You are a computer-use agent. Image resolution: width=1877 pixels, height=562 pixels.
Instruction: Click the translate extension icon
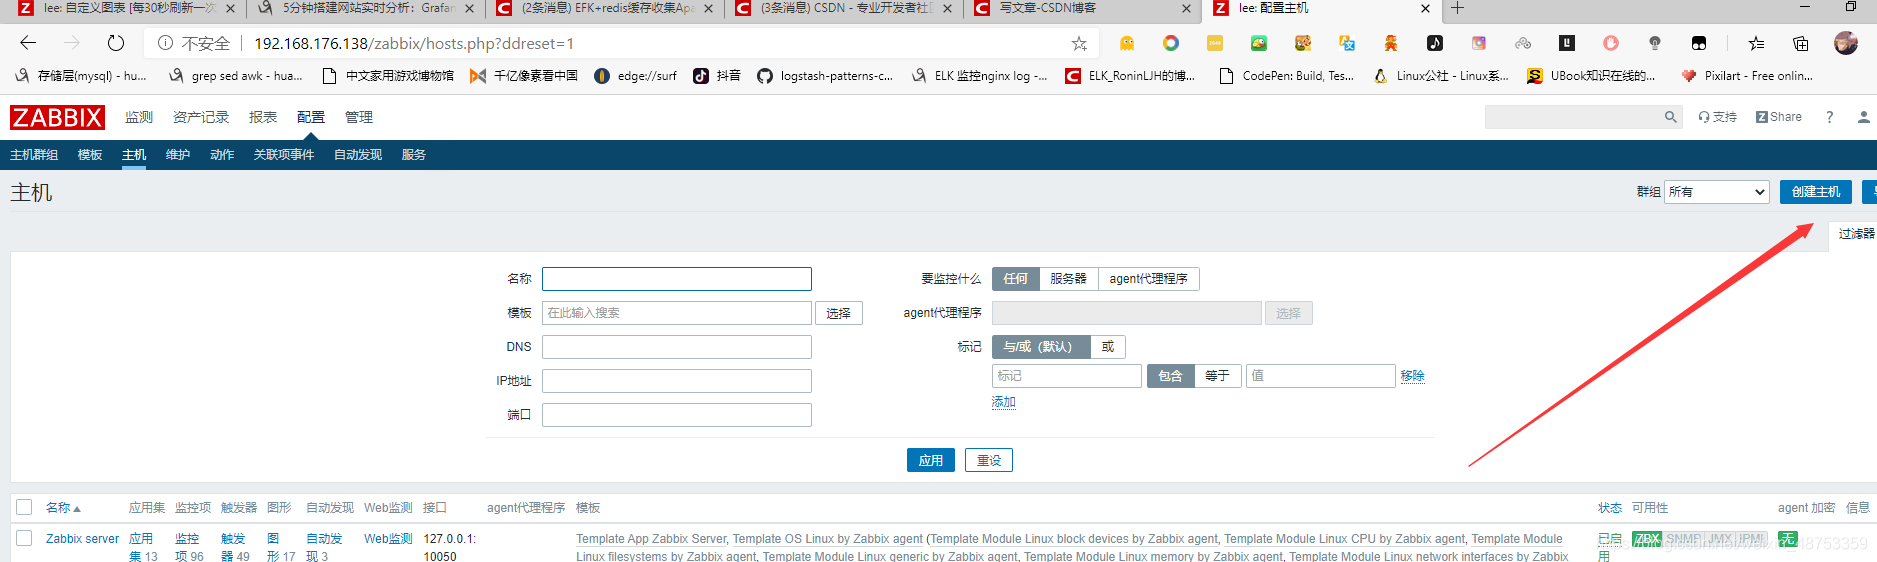pos(1347,43)
